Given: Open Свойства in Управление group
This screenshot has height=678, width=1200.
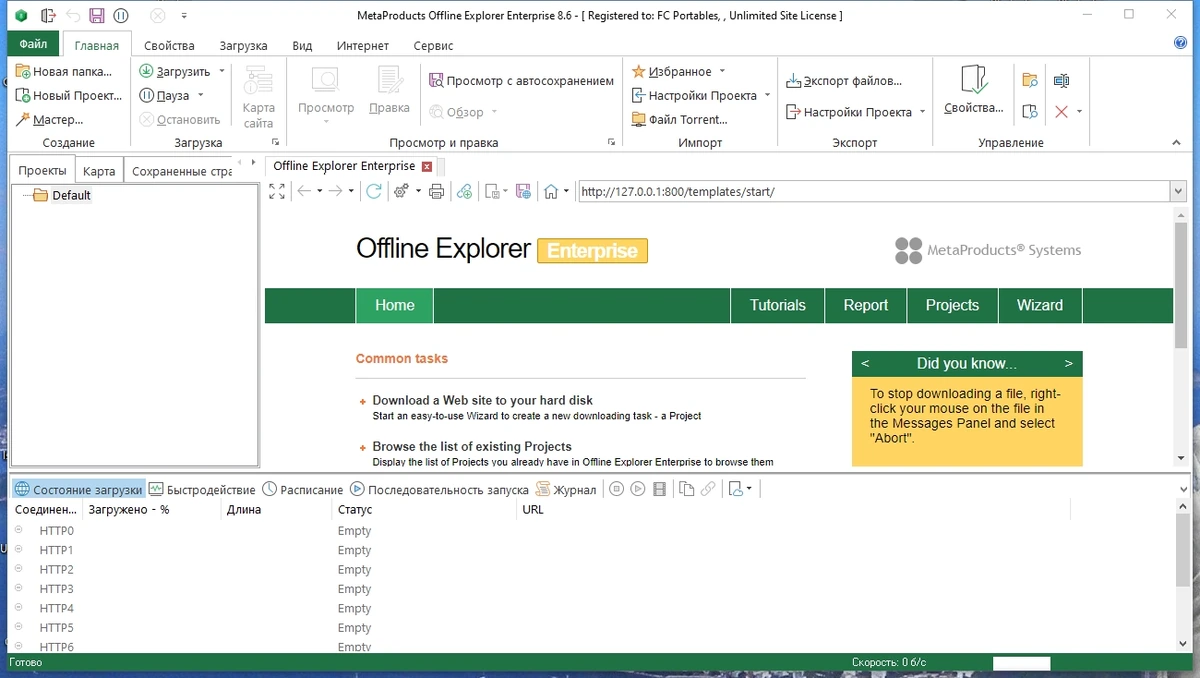Looking at the screenshot, I should (x=973, y=90).
